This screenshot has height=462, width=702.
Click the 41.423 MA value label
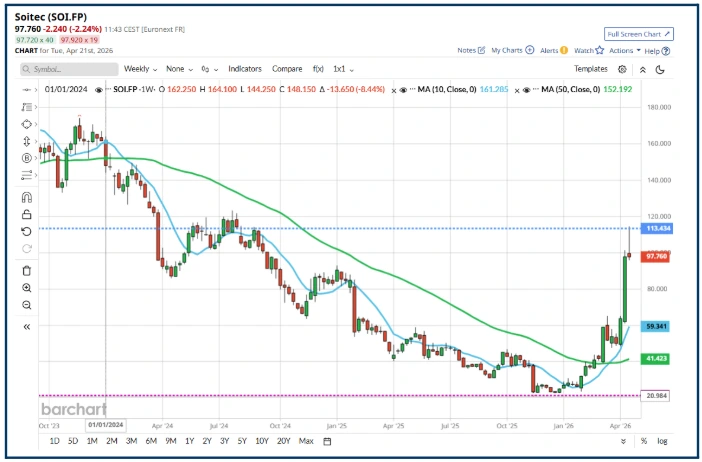(x=655, y=359)
